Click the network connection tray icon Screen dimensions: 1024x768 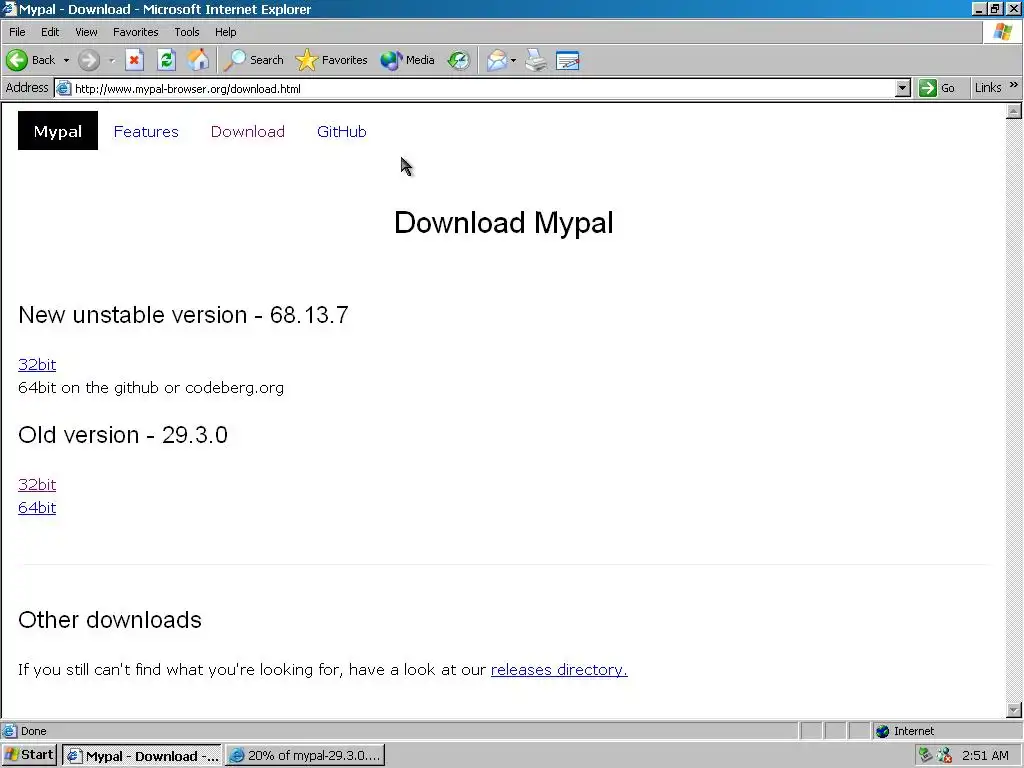click(x=925, y=756)
